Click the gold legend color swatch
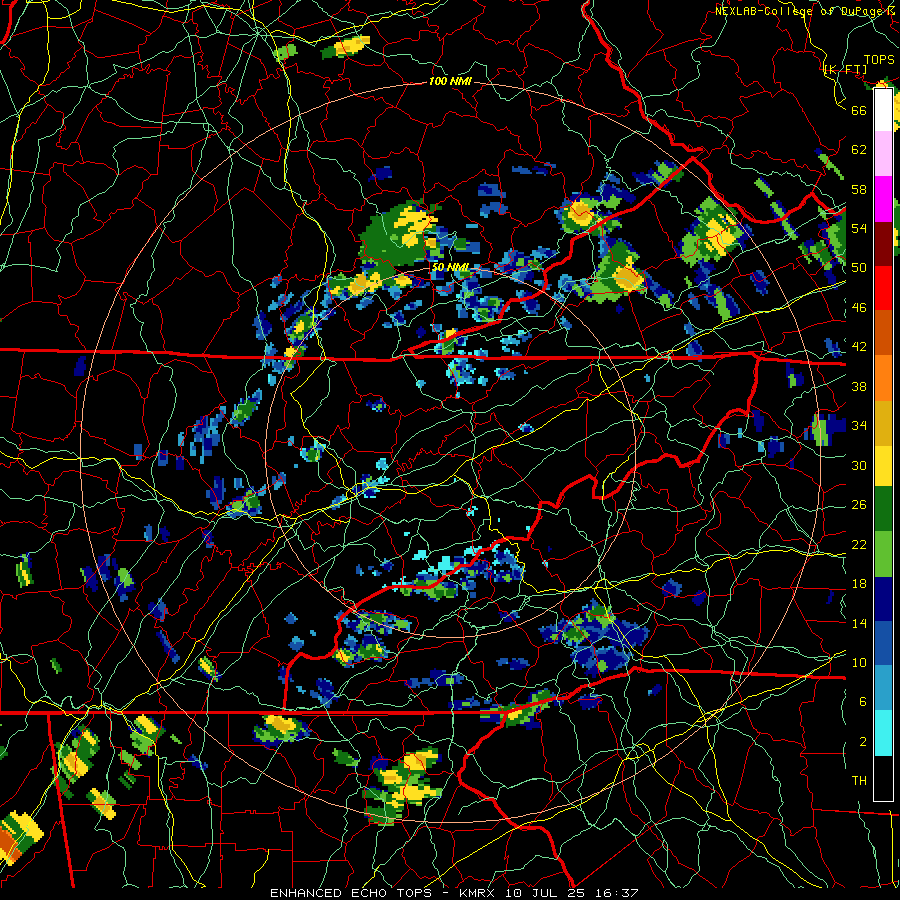The width and height of the screenshot is (900, 900). point(883,423)
